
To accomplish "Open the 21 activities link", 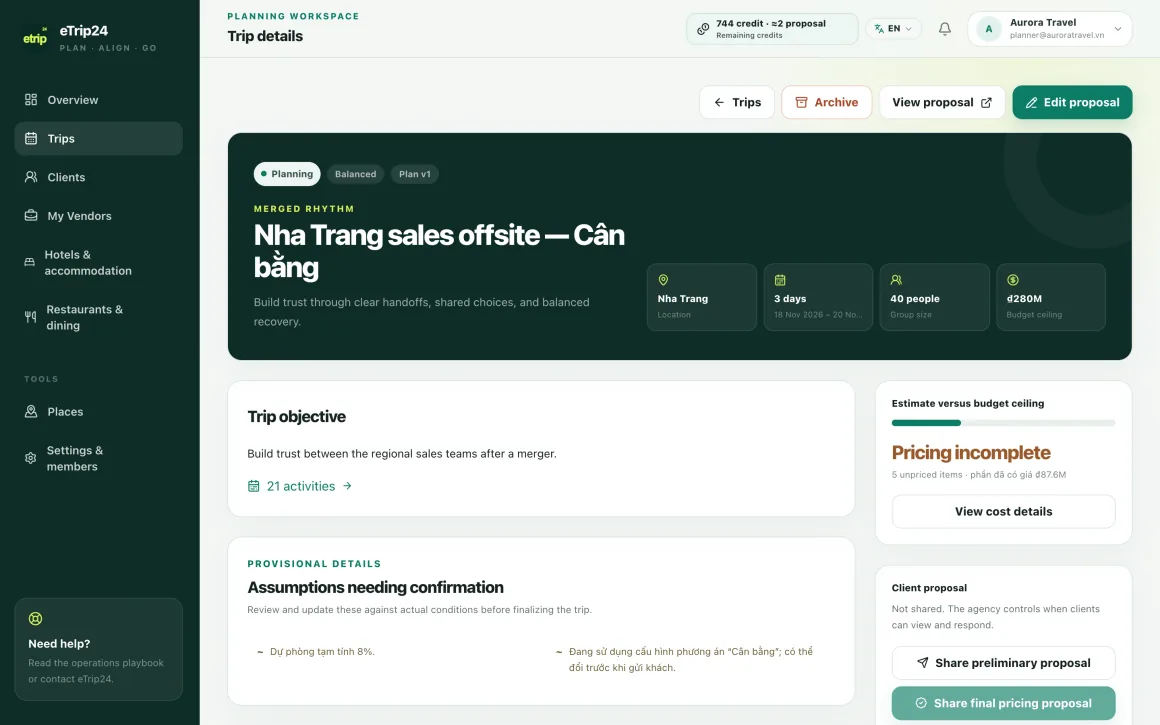I will pos(300,486).
